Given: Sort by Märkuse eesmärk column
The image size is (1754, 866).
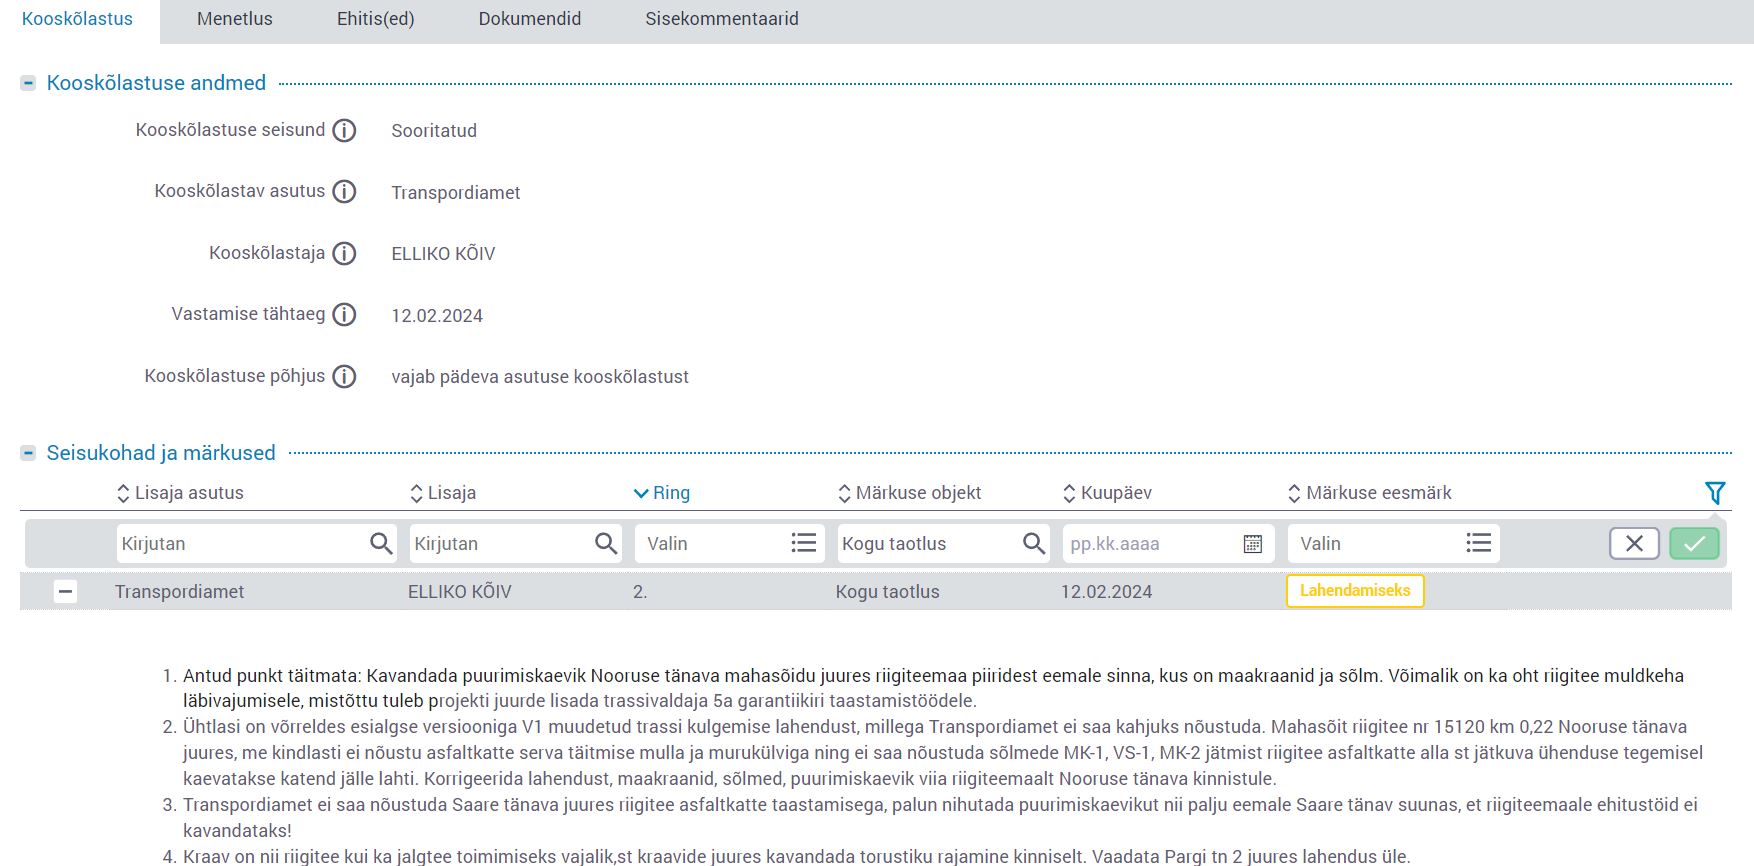Looking at the screenshot, I should point(1369,493).
